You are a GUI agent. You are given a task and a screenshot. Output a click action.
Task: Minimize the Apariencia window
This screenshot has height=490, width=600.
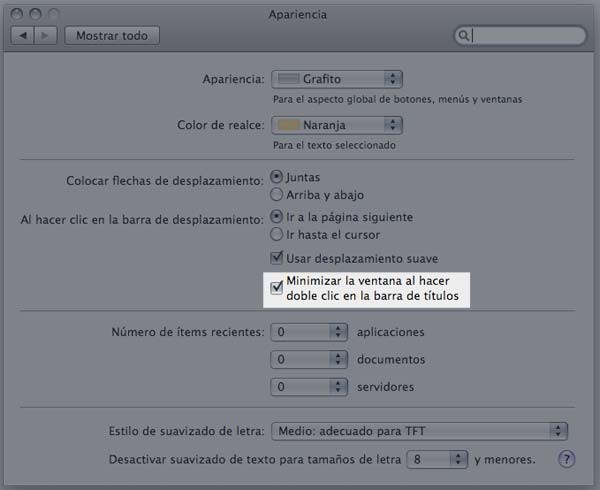coord(35,14)
